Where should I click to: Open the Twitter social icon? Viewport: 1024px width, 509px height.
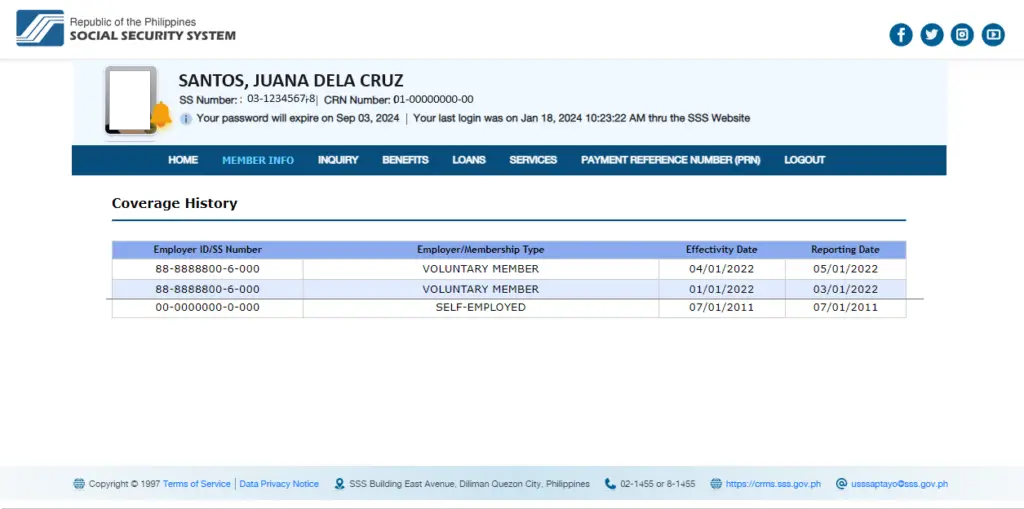[x=932, y=35]
